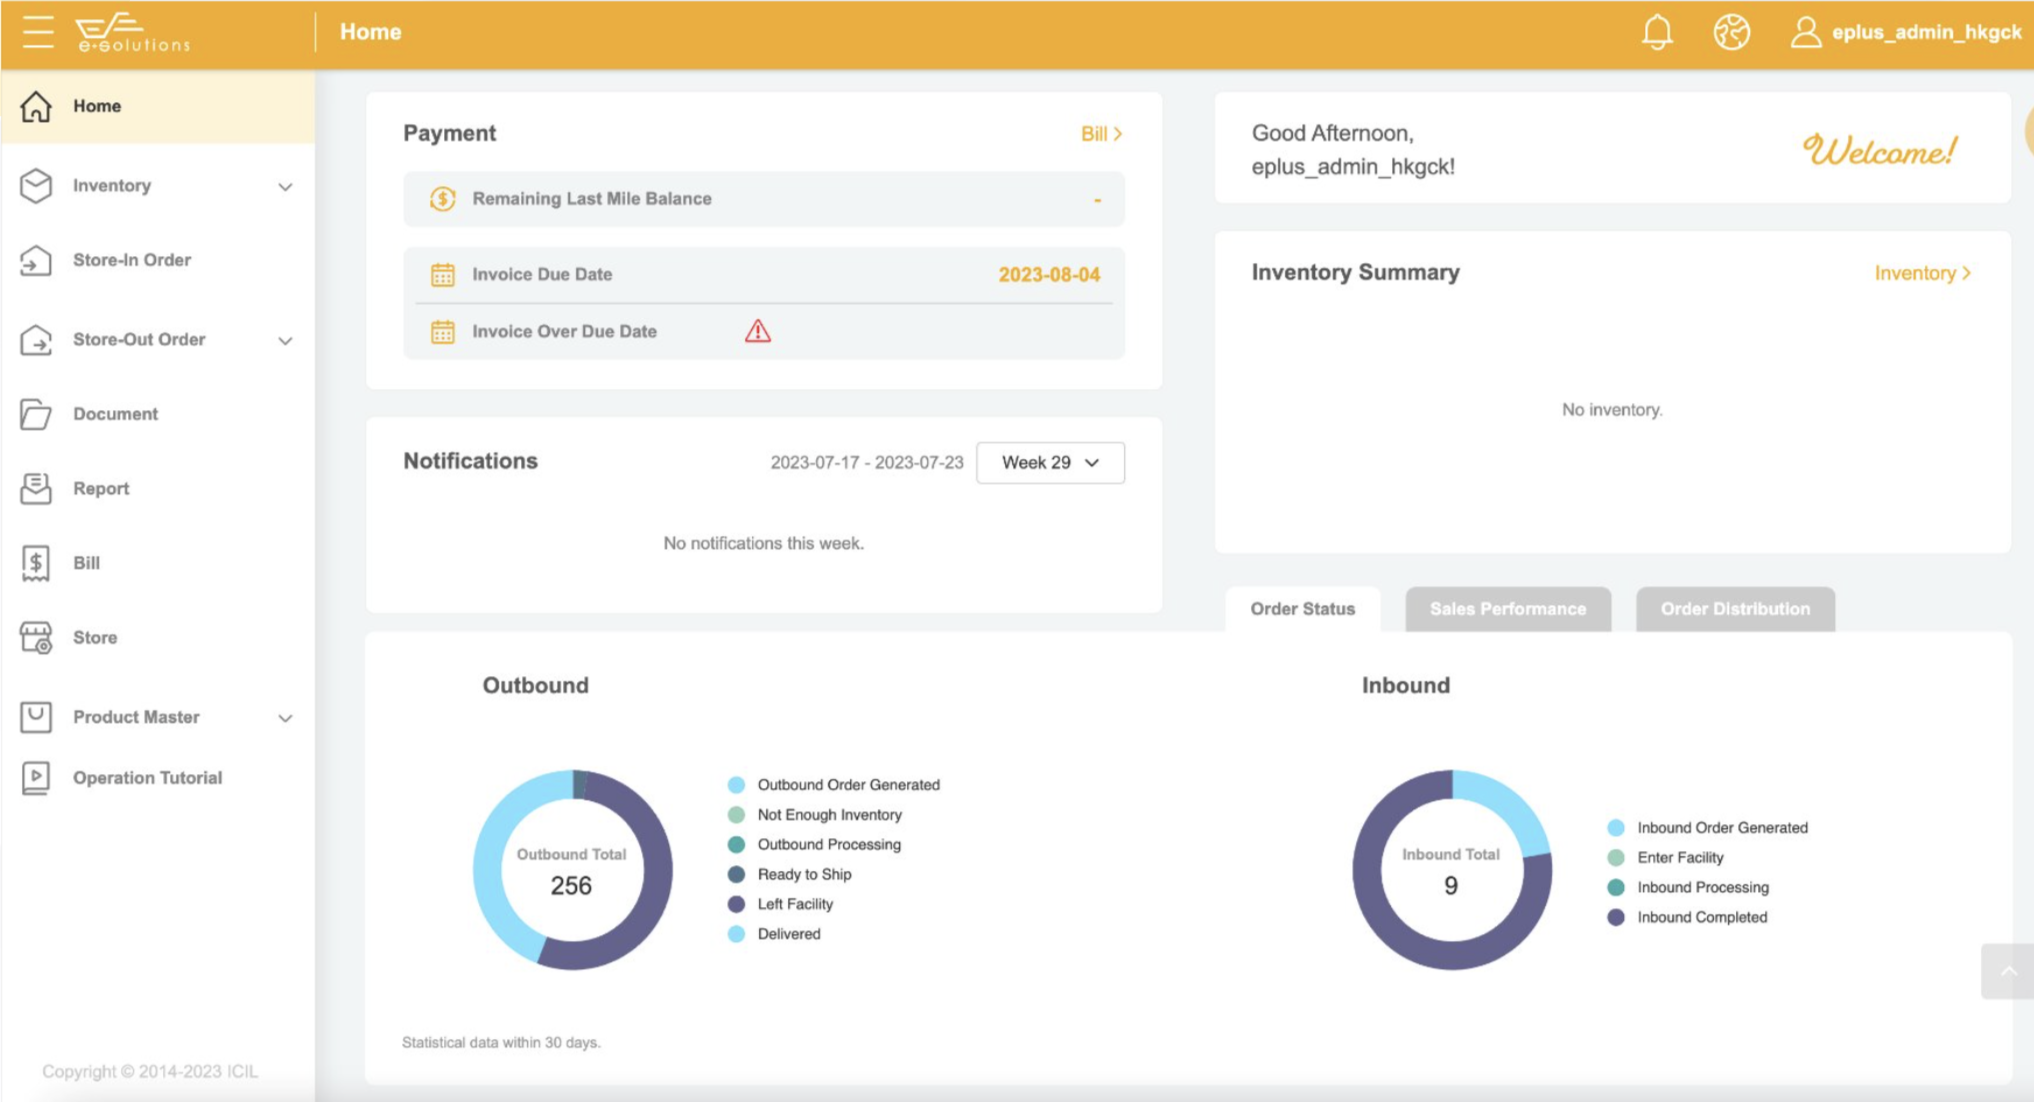This screenshot has width=2034, height=1102.
Task: Open the Inventory link in summary
Action: pyautogui.click(x=1921, y=273)
